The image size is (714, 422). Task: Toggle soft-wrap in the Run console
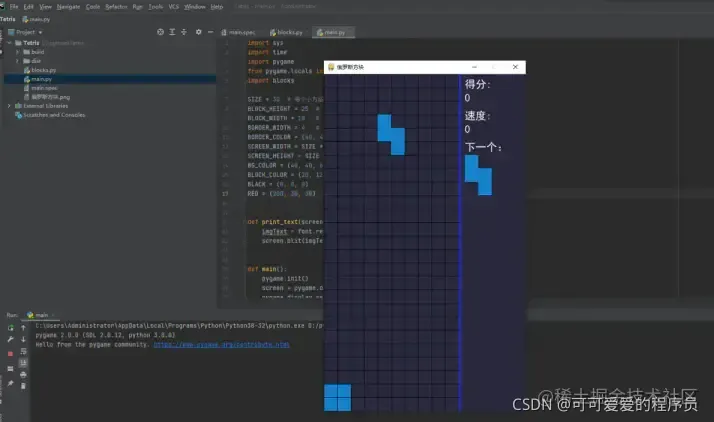pyautogui.click(x=23, y=351)
